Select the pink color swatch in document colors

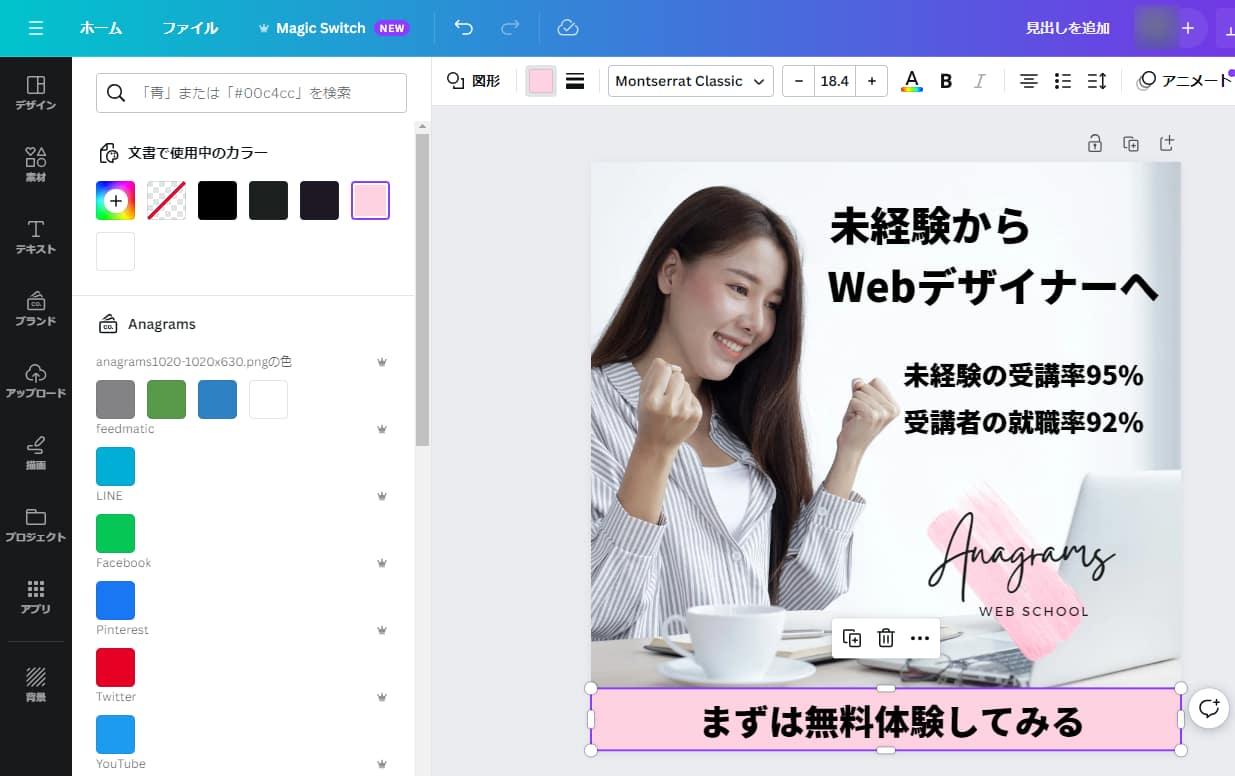point(370,200)
